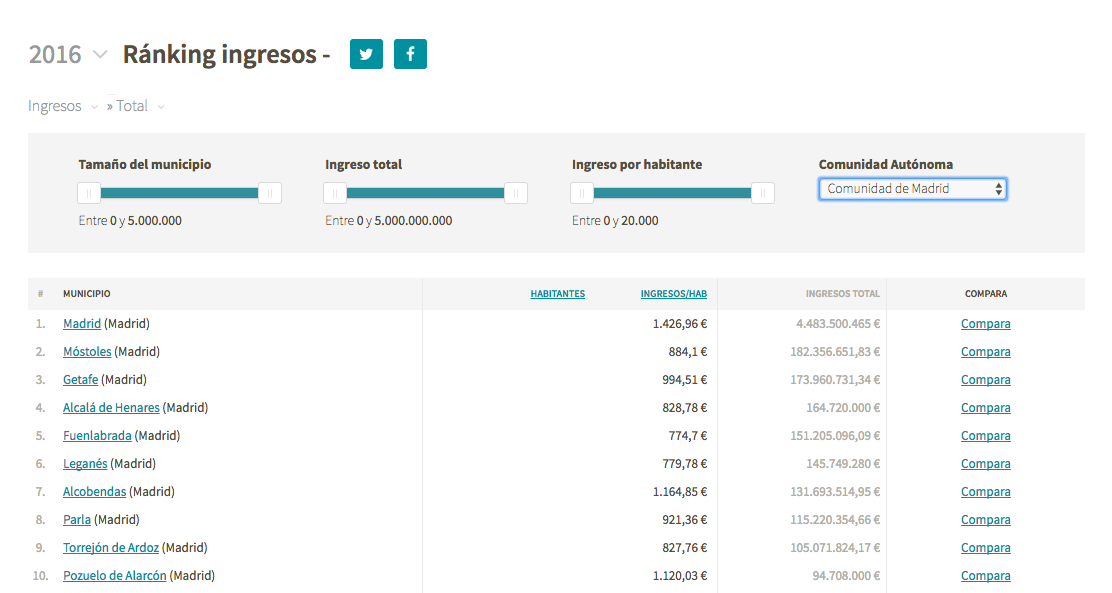This screenshot has width=1112, height=593.
Task: Click right handle of Ingreso por habitante slider
Action: 762,193
